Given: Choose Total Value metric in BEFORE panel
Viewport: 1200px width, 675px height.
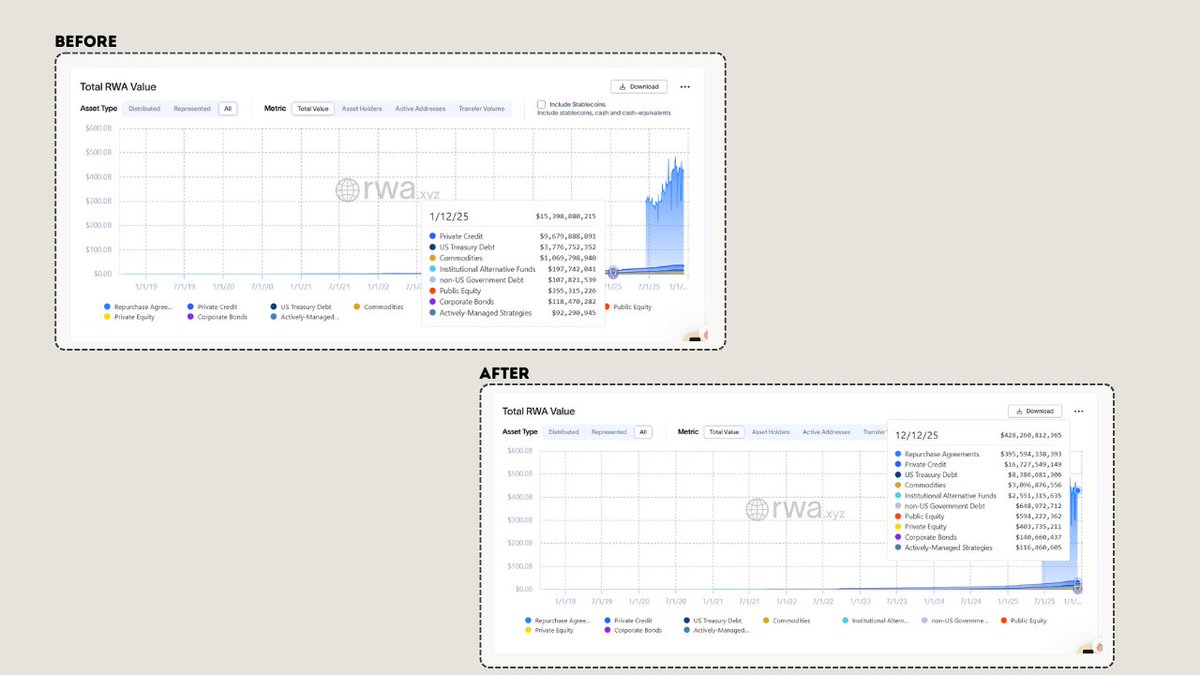Looking at the screenshot, I should pyautogui.click(x=313, y=108).
